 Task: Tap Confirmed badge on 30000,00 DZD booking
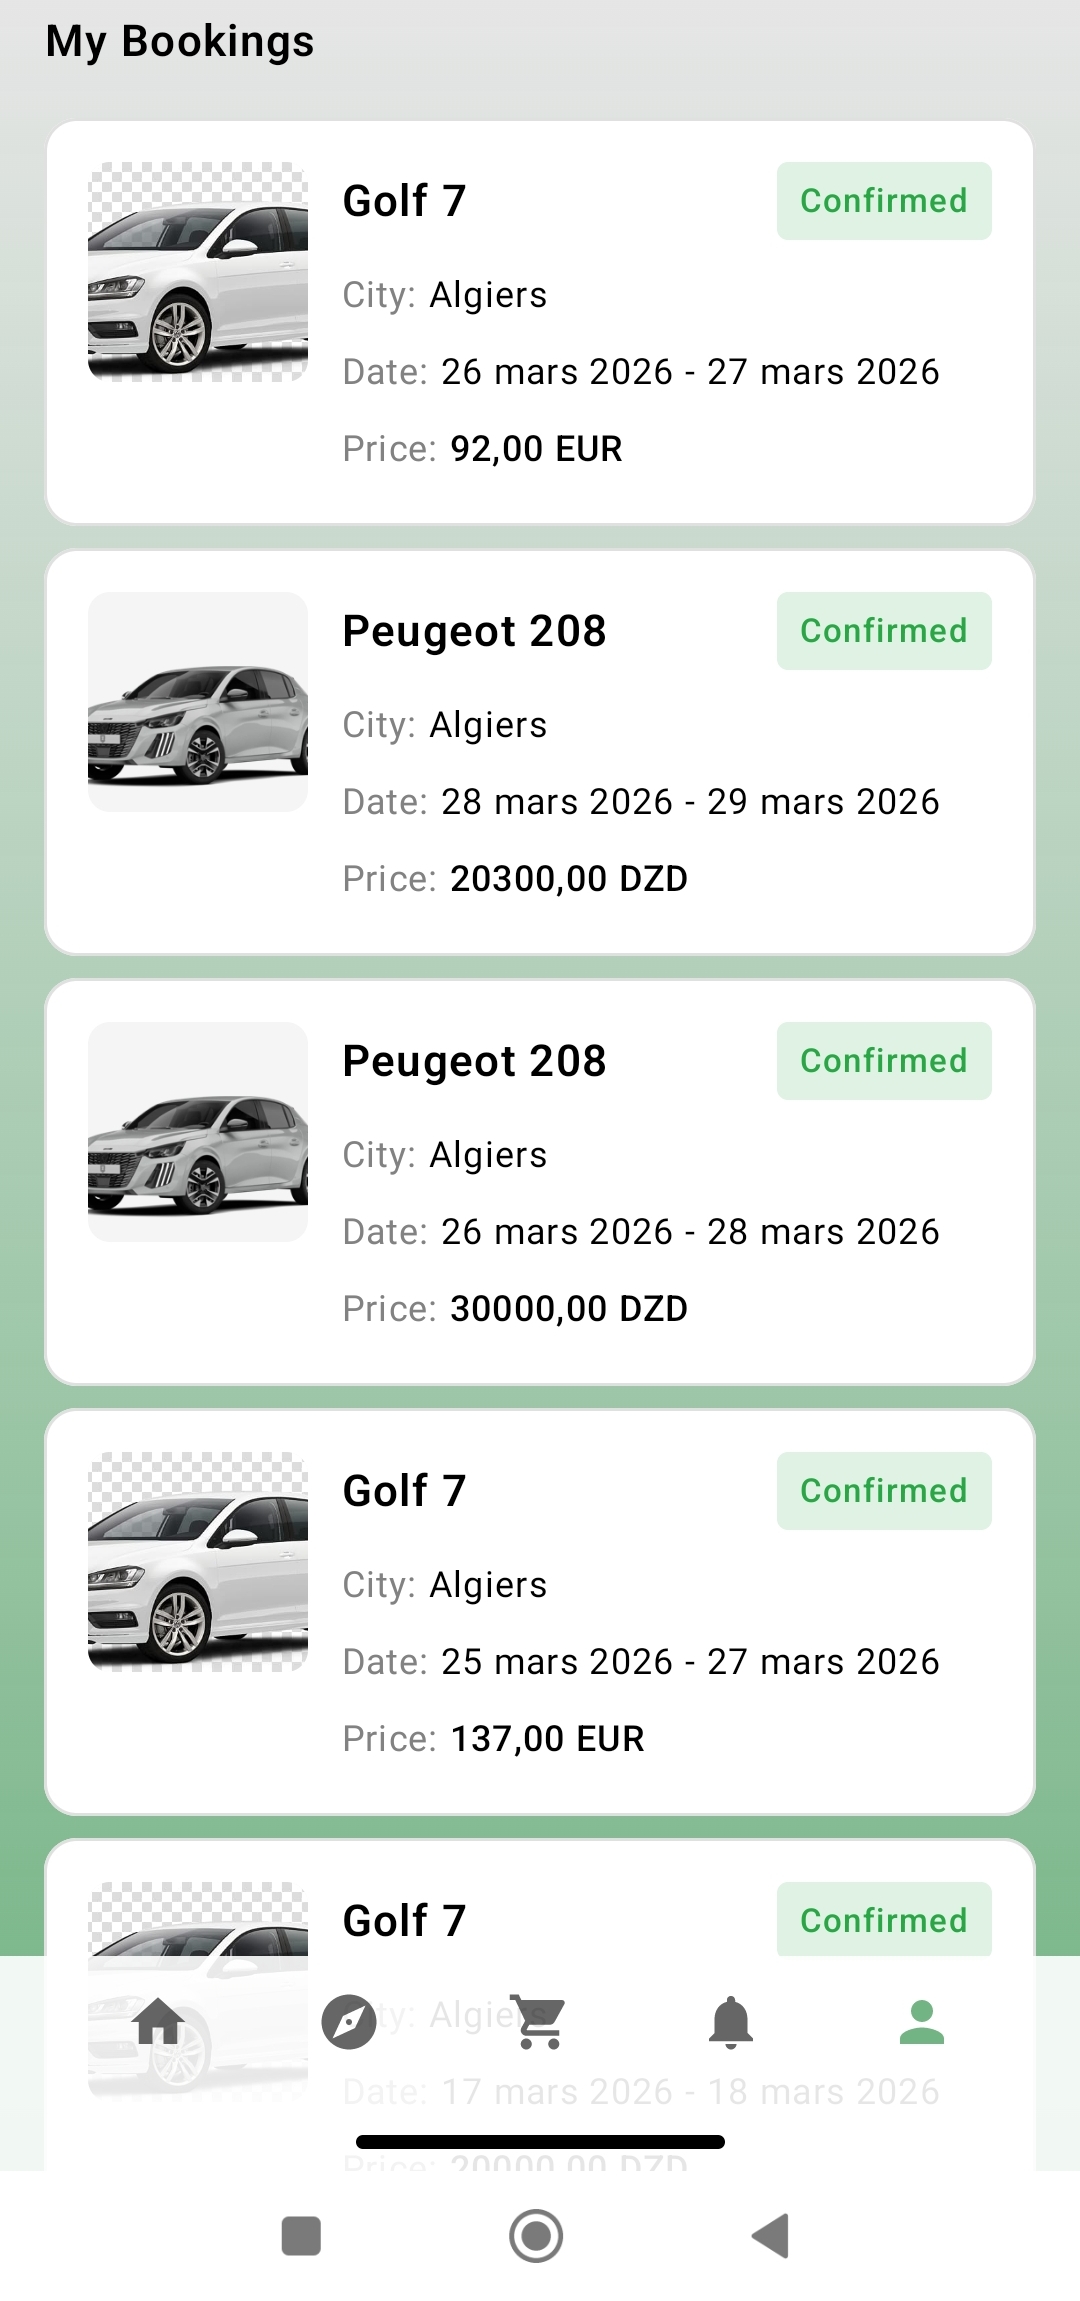tap(884, 1061)
